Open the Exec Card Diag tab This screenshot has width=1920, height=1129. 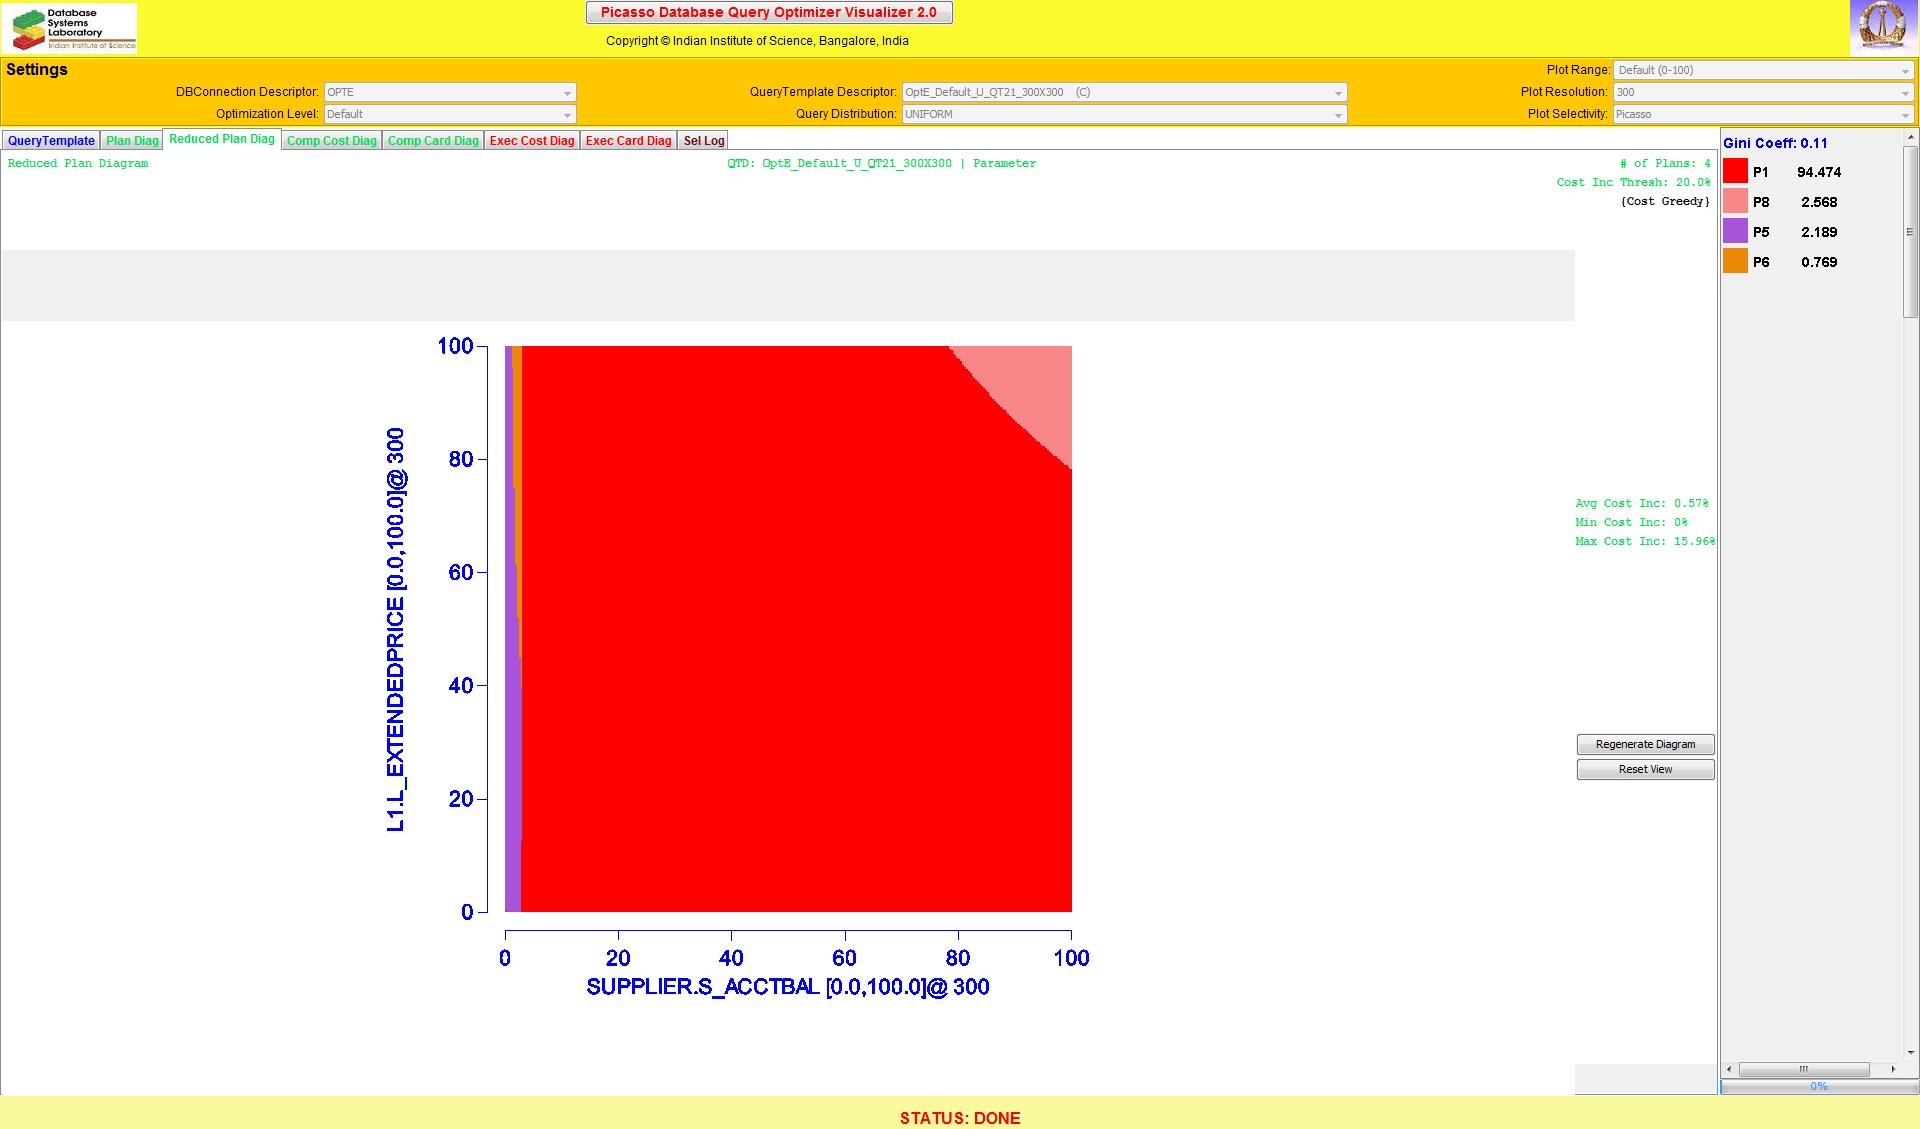tap(628, 141)
